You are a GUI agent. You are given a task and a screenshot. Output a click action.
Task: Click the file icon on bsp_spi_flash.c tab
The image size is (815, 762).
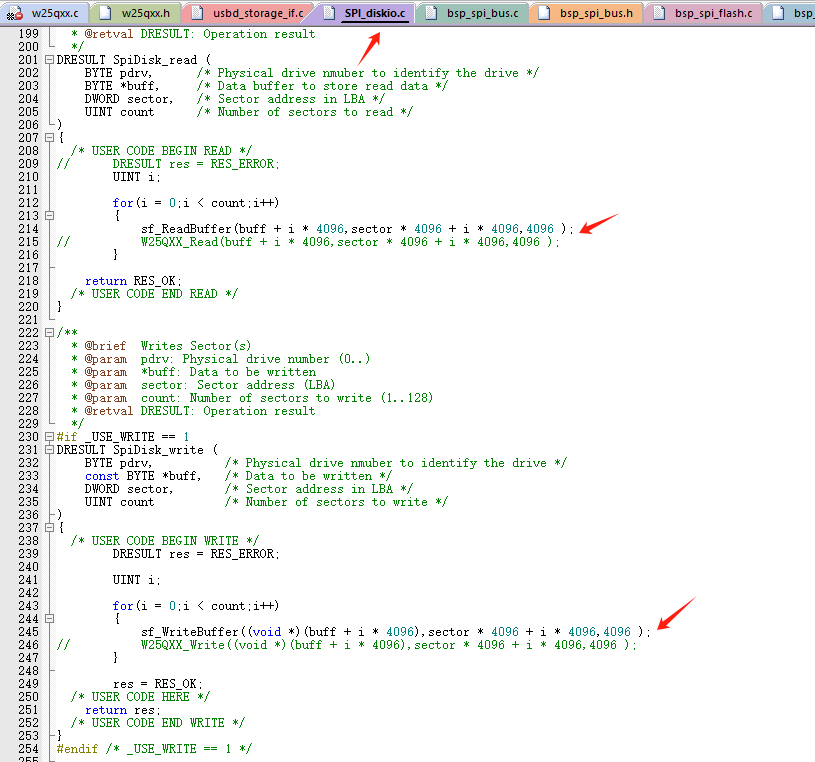click(x=659, y=13)
